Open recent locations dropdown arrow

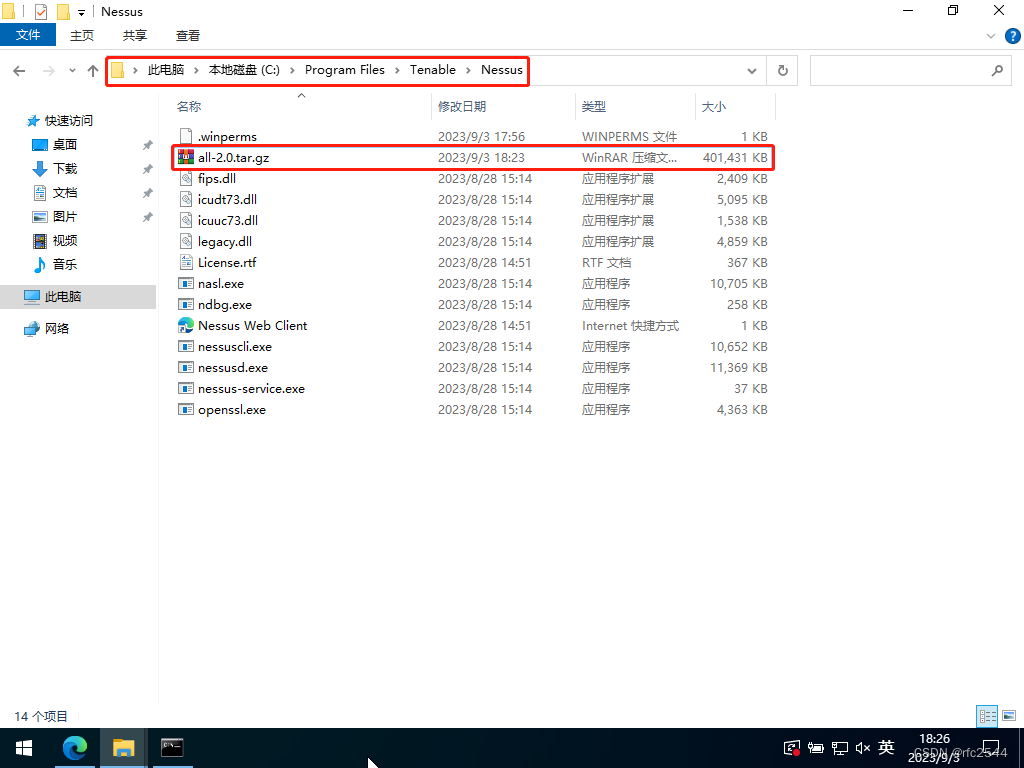coord(72,71)
